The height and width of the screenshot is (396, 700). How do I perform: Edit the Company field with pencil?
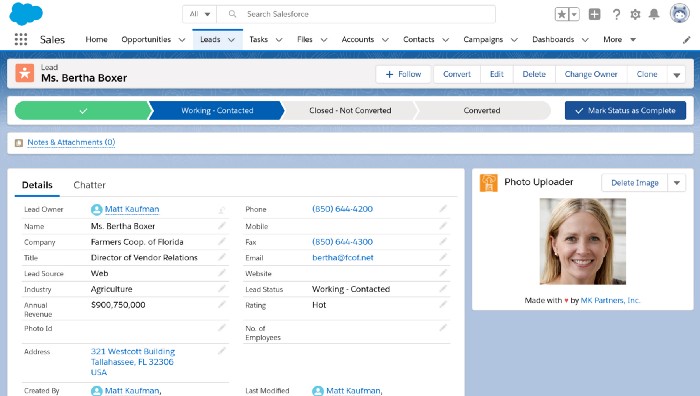[221, 241]
